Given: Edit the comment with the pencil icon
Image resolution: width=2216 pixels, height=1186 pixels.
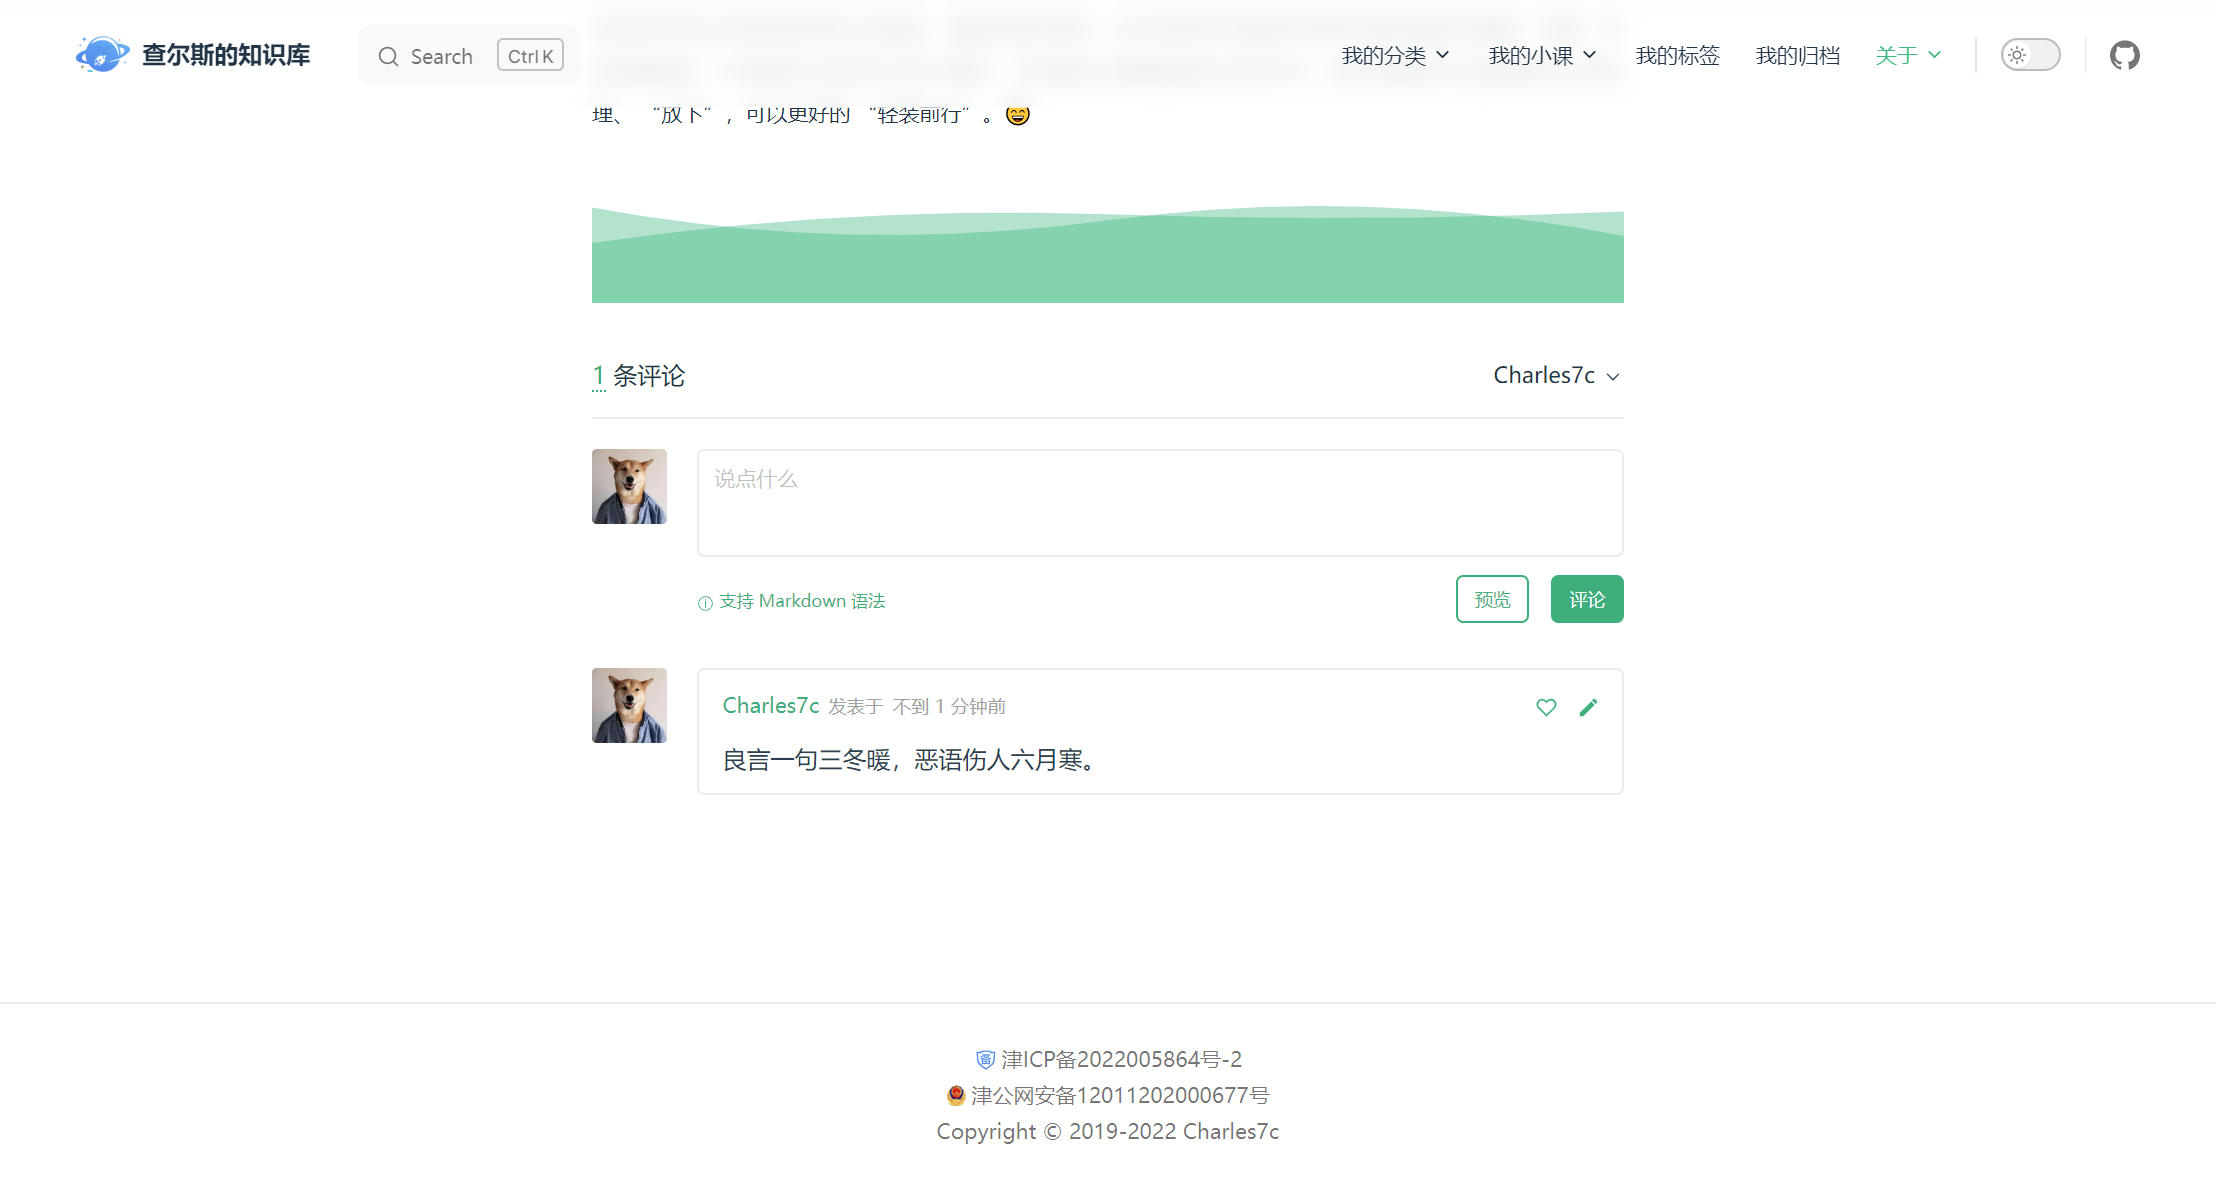Looking at the screenshot, I should coord(1588,707).
